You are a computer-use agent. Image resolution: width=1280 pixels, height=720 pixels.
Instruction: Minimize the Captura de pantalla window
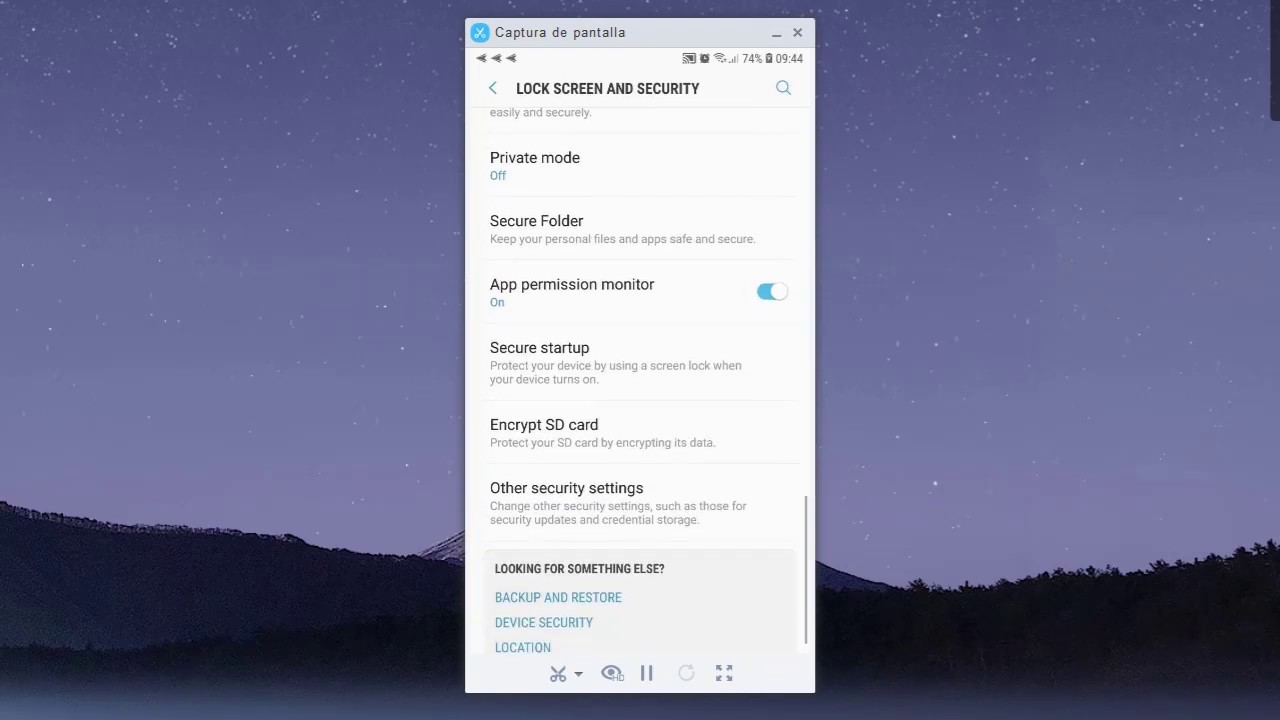point(776,33)
